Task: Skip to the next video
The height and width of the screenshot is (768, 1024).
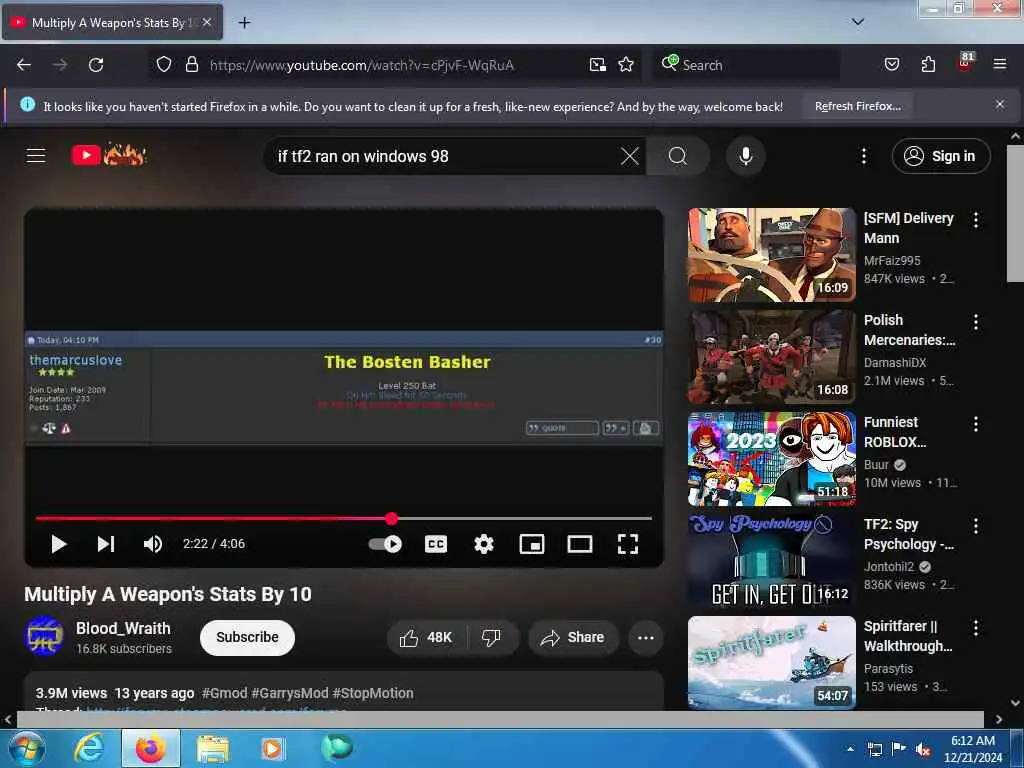Action: tap(106, 544)
